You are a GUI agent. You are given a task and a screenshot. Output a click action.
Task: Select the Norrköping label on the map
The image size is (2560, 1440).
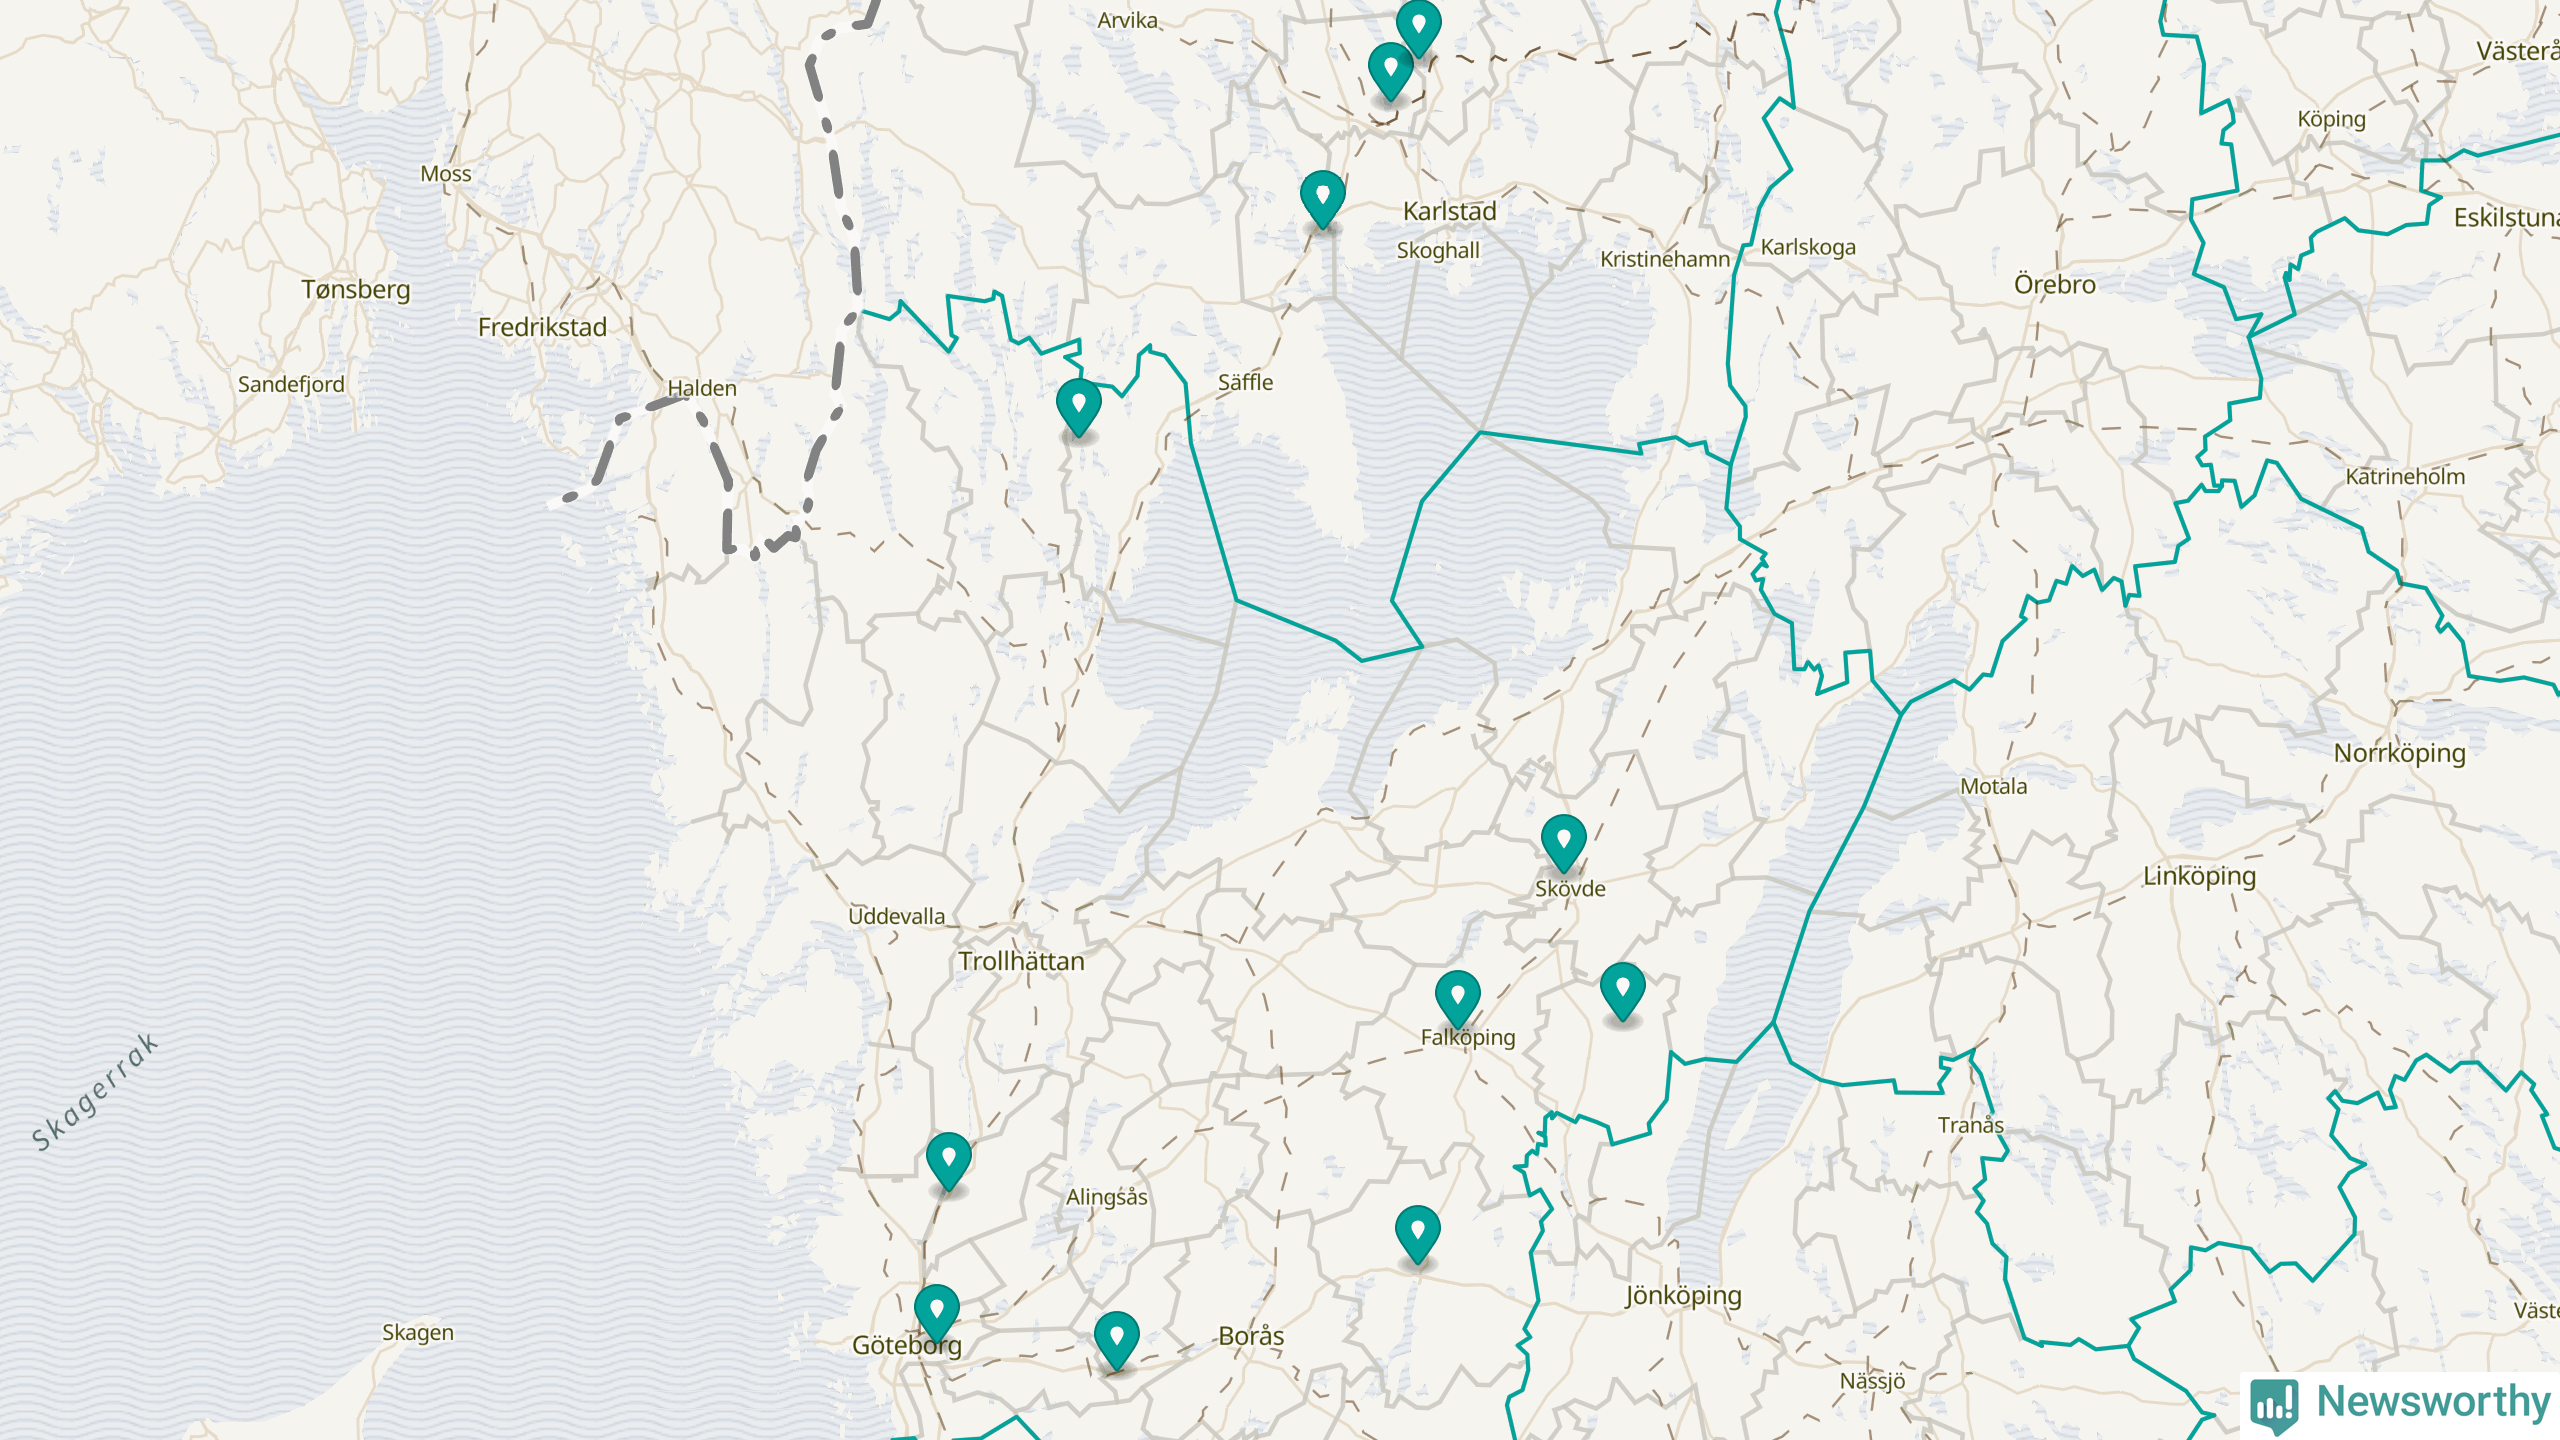[x=2399, y=753]
